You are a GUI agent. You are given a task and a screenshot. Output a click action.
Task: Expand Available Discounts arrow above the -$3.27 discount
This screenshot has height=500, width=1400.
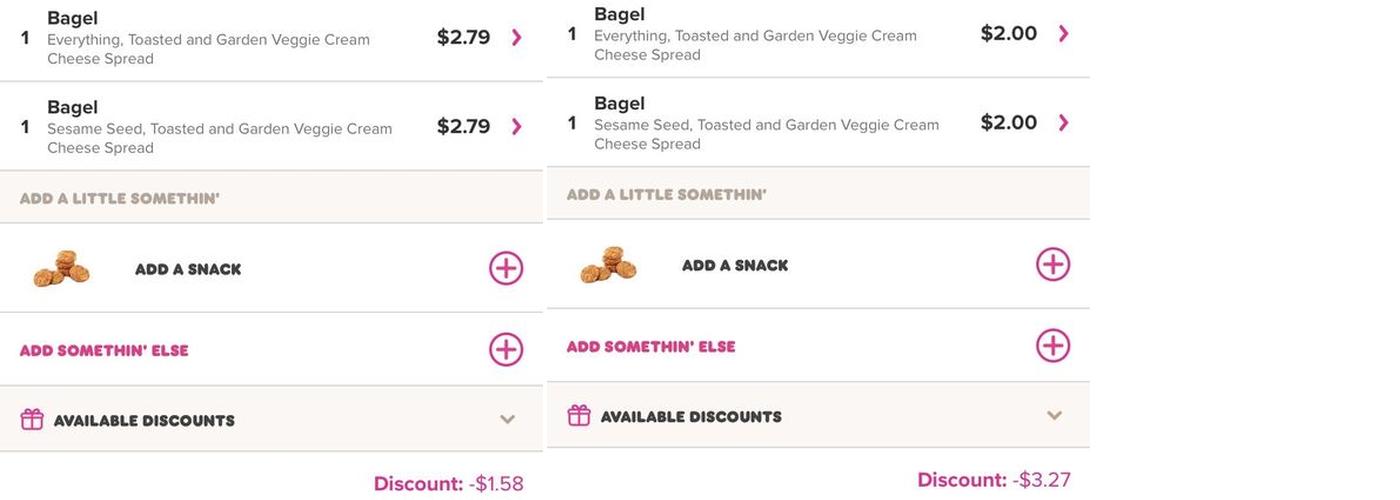coord(1054,416)
